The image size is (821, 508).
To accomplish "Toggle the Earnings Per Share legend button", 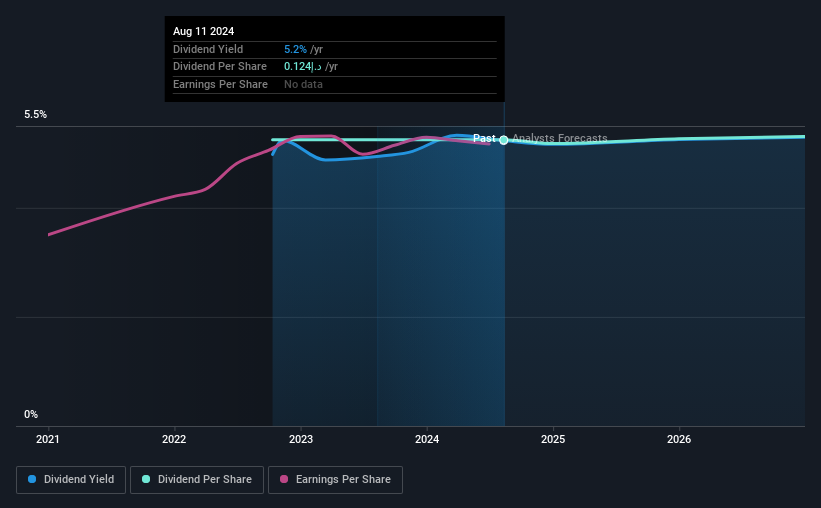I will click(335, 479).
